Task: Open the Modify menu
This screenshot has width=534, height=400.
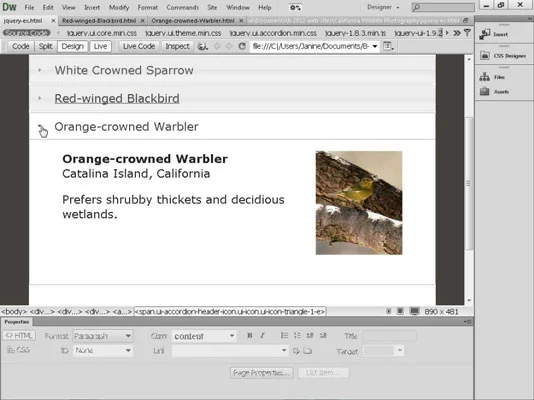Action: pos(119,7)
